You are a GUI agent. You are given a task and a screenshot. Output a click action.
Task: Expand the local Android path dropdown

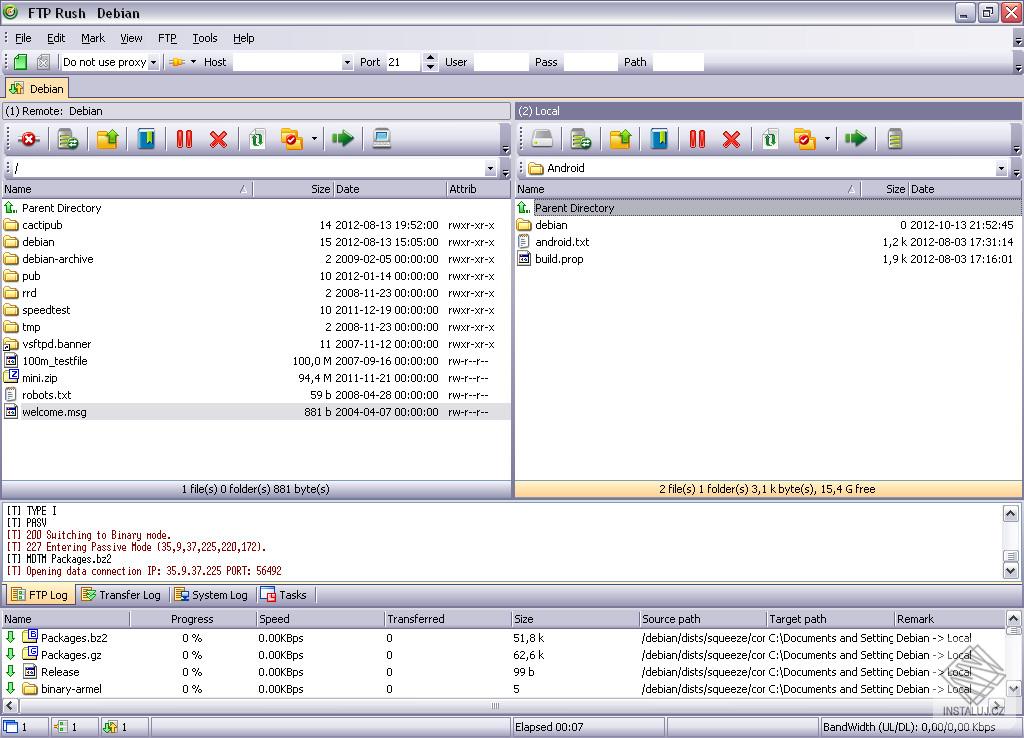pos(1001,169)
